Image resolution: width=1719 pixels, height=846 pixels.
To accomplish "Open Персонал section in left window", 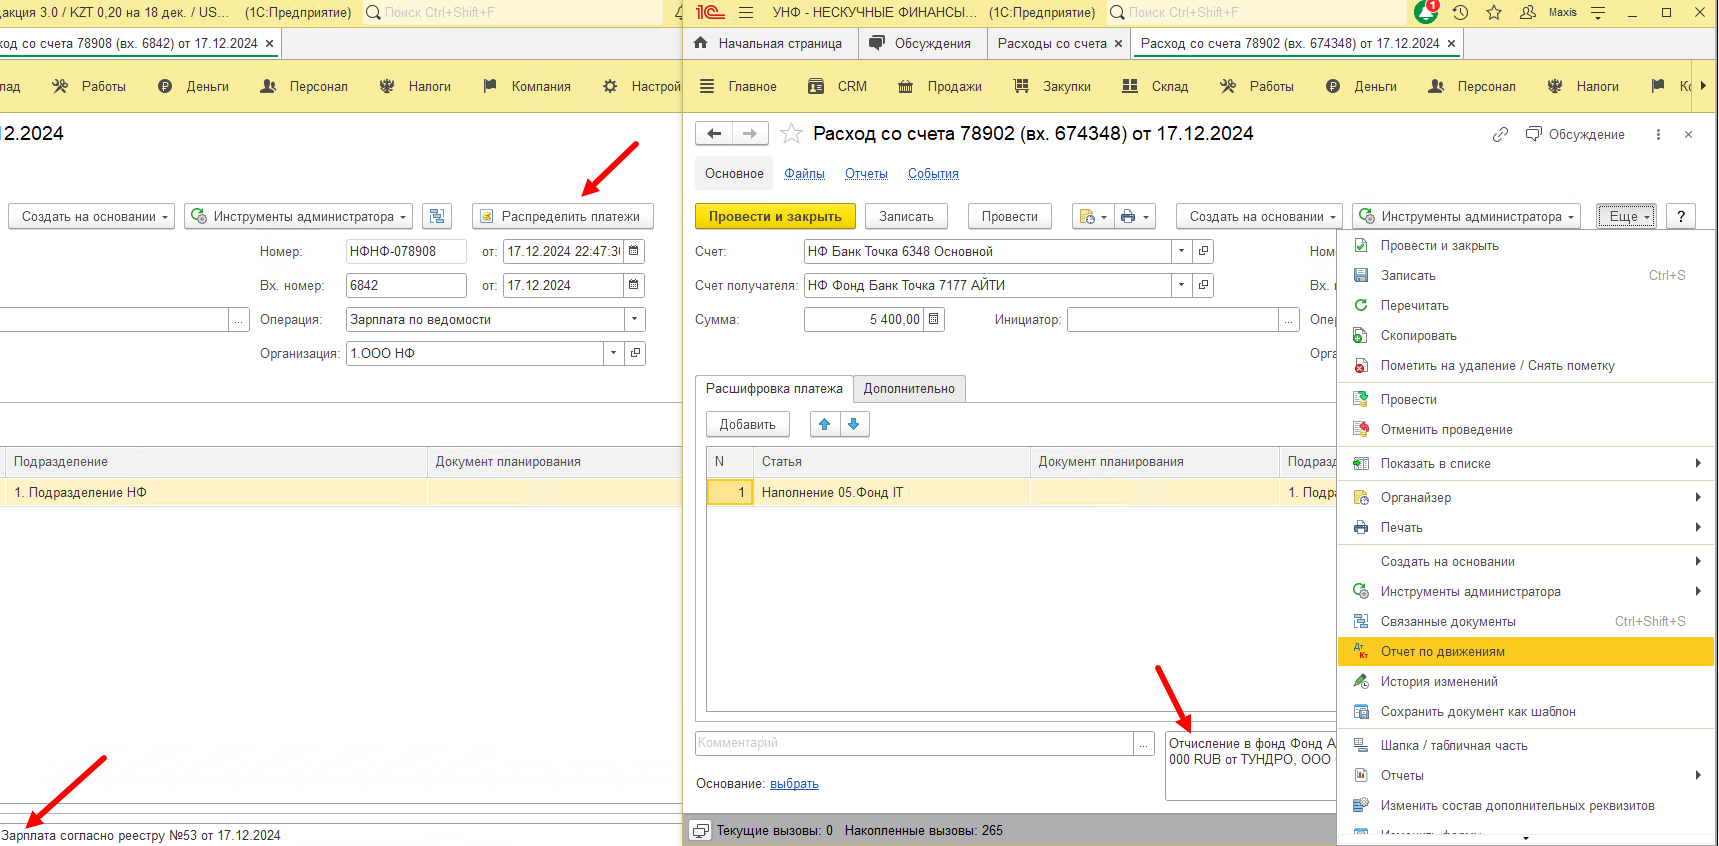I will pyautogui.click(x=304, y=86).
